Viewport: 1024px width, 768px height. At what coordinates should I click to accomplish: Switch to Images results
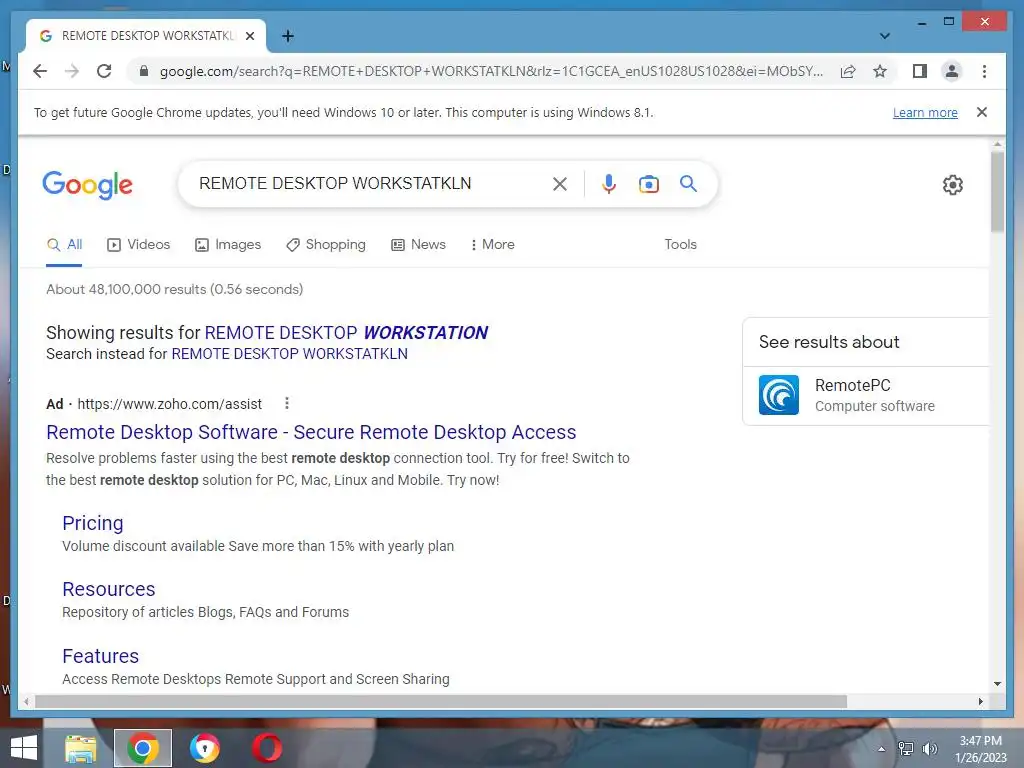pos(228,245)
